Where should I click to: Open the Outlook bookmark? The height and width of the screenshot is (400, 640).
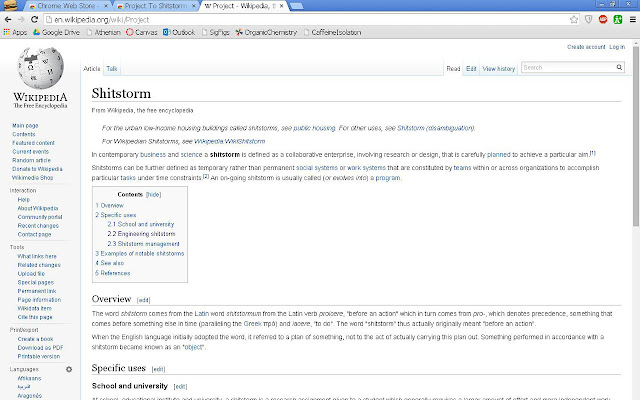point(179,32)
